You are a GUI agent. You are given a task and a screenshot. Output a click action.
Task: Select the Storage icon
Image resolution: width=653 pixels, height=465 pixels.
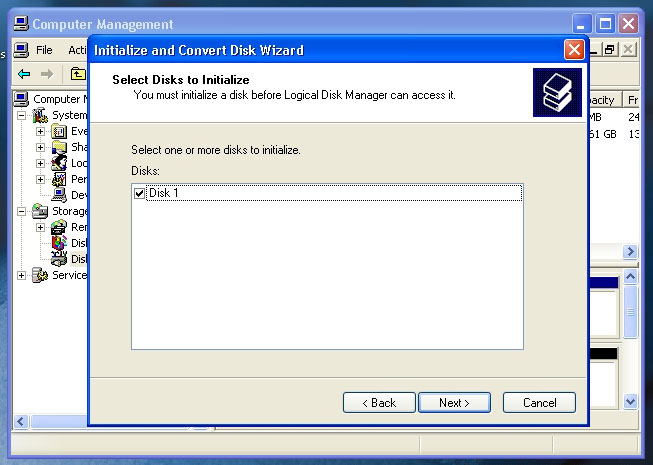(x=40, y=211)
